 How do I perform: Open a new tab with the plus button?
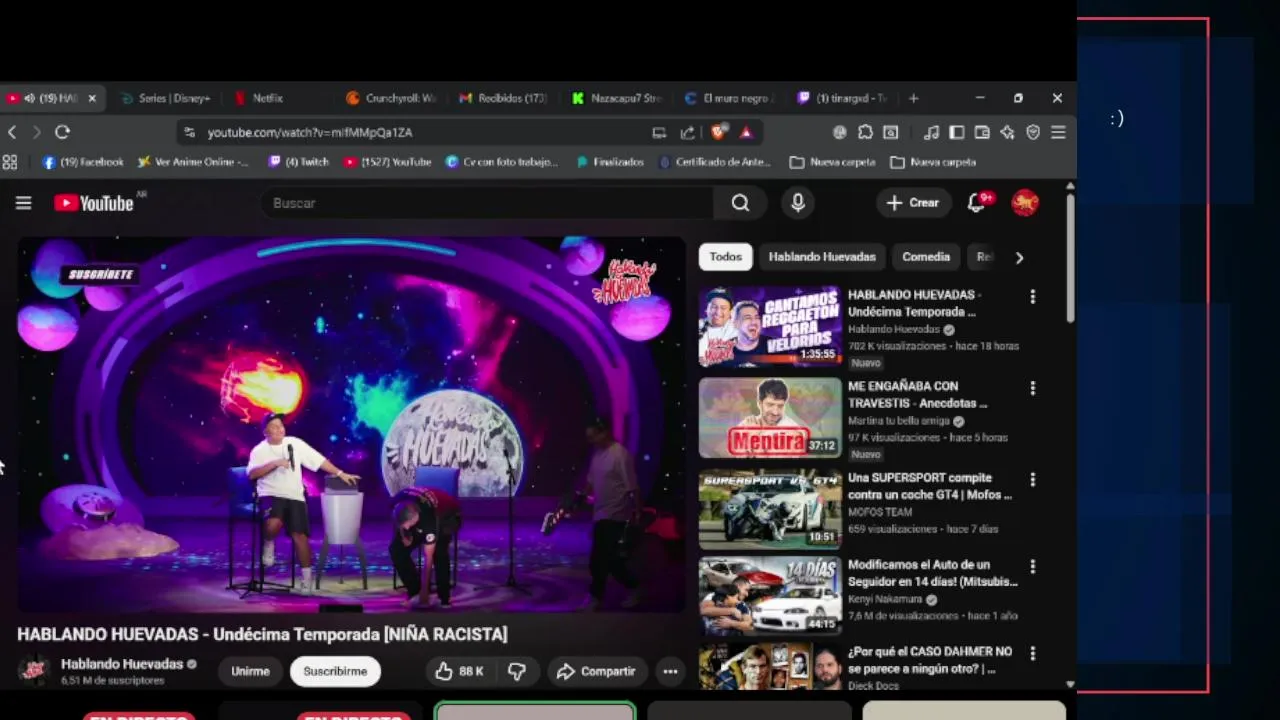pos(913,98)
